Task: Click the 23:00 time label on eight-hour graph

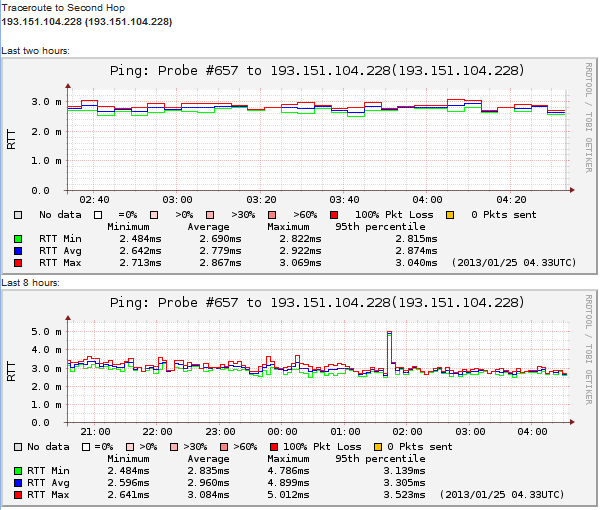Action: point(219,432)
